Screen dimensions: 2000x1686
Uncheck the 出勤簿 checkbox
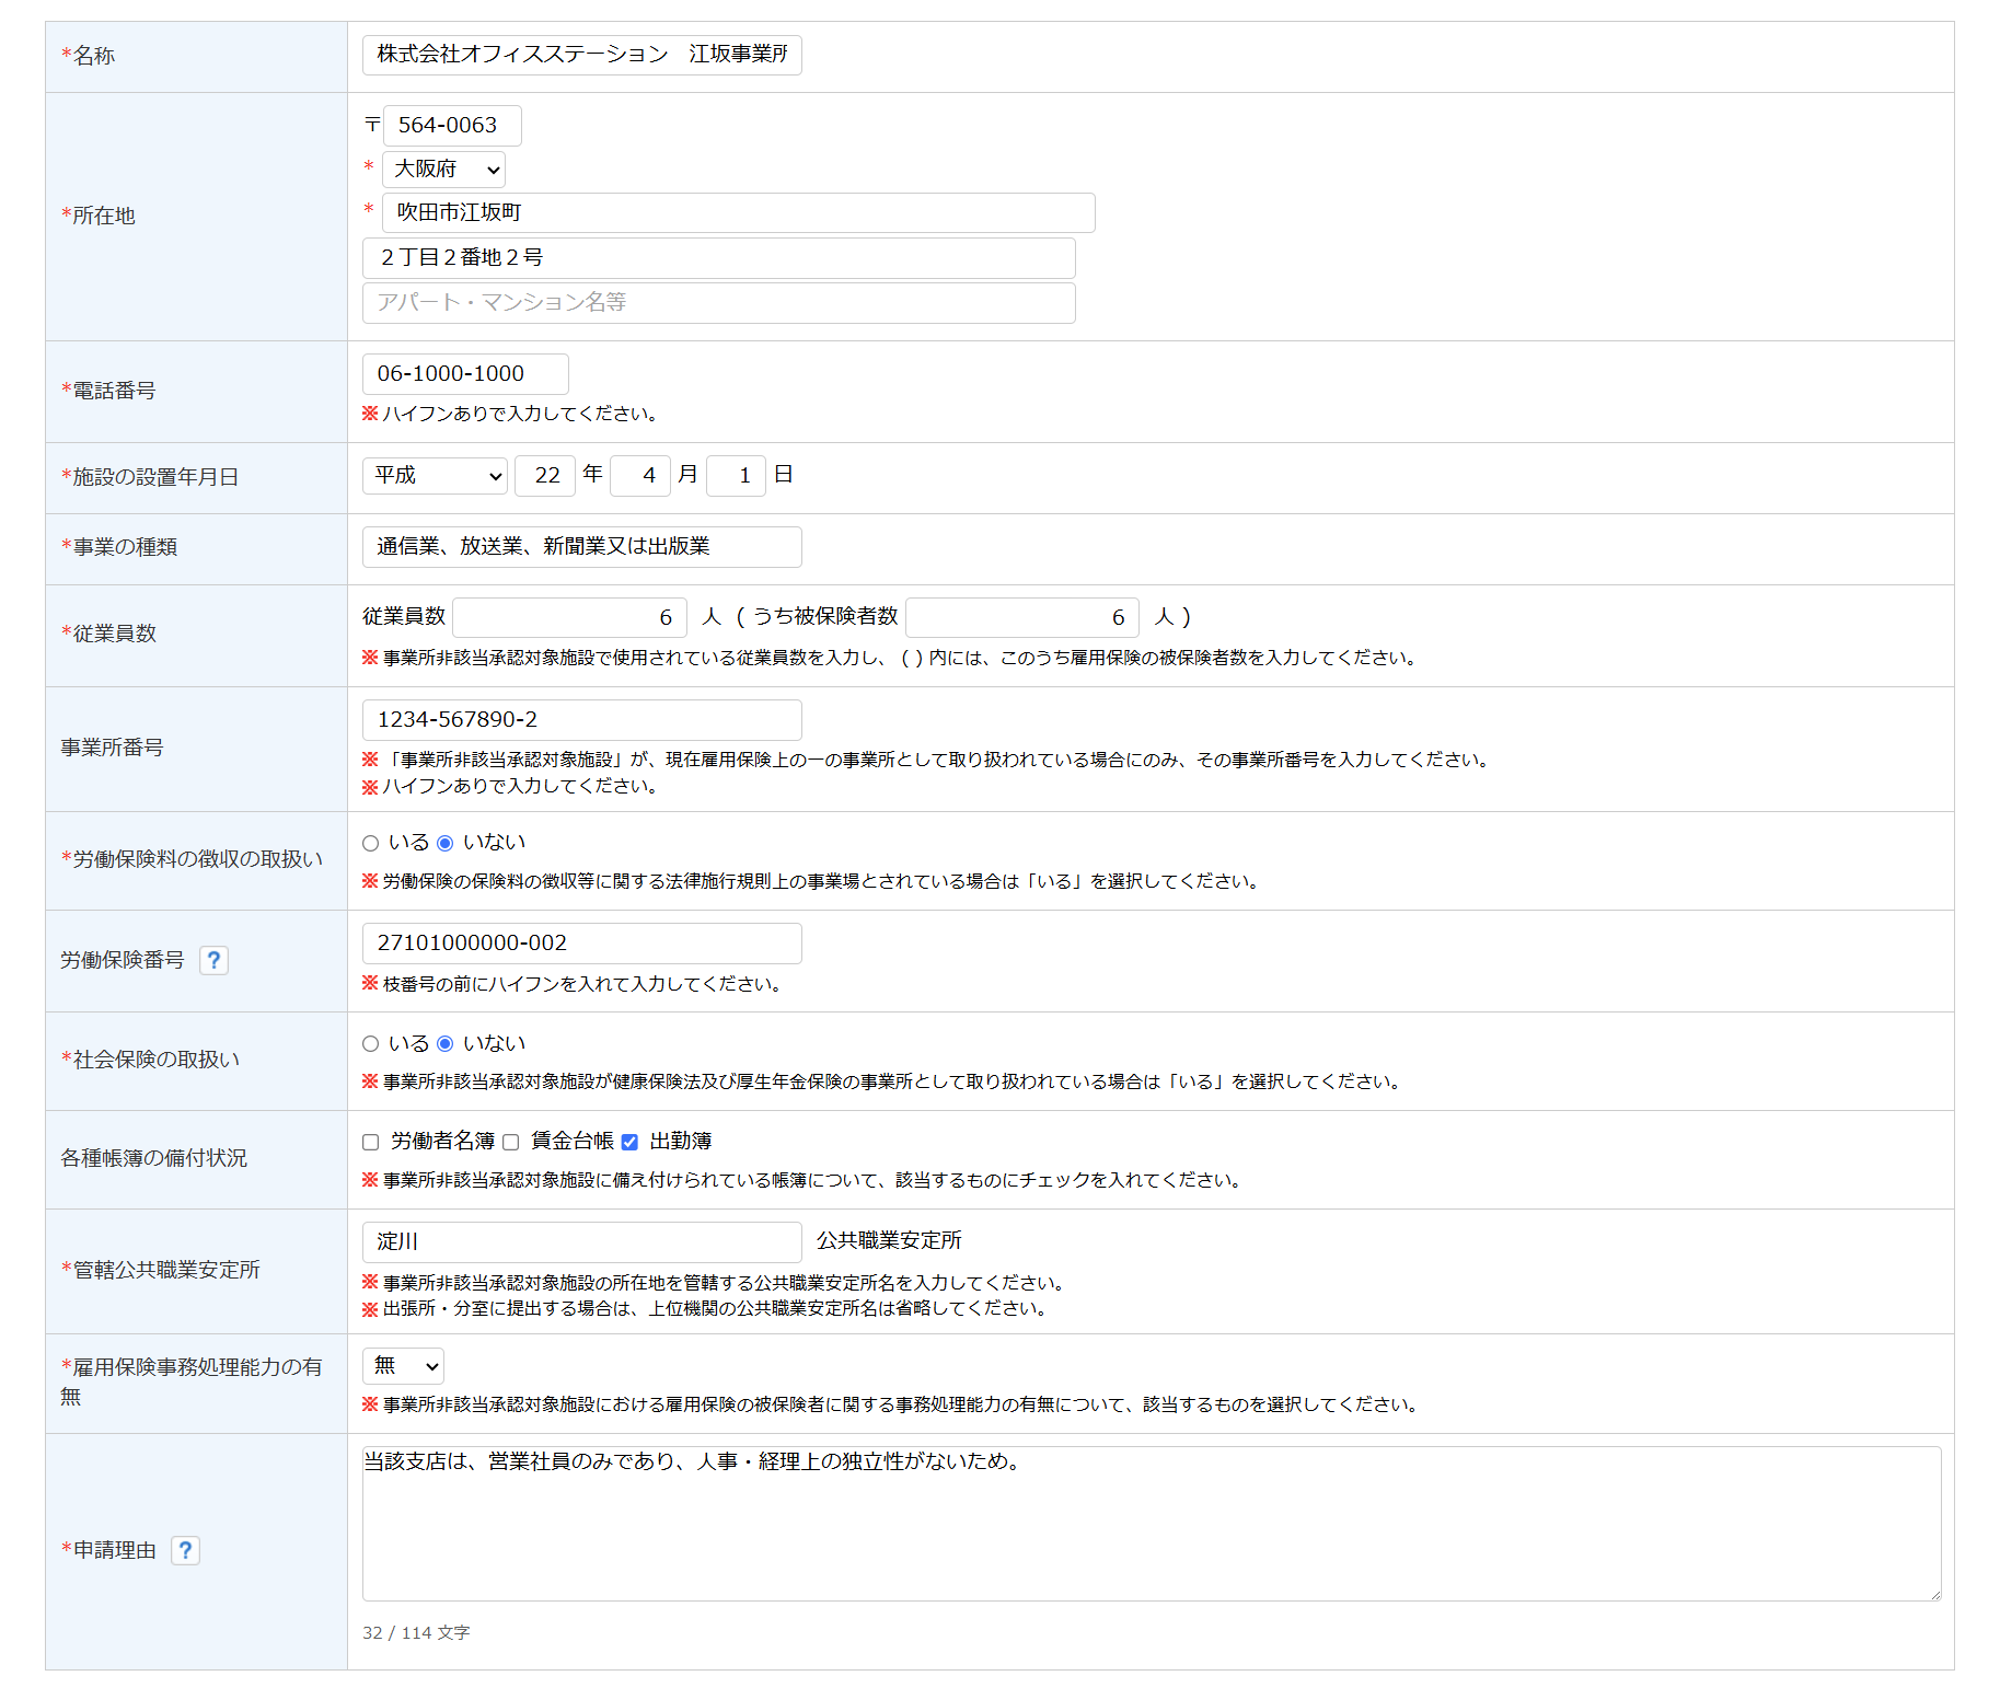630,1142
